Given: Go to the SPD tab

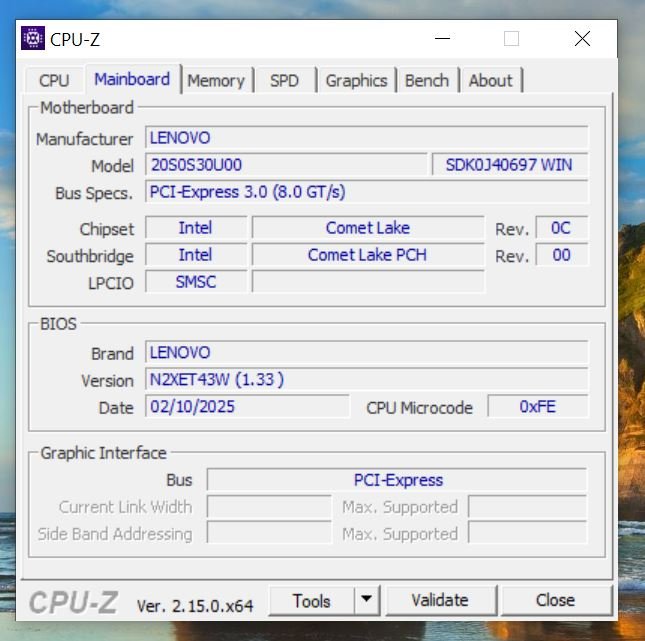Looking at the screenshot, I should point(284,80).
